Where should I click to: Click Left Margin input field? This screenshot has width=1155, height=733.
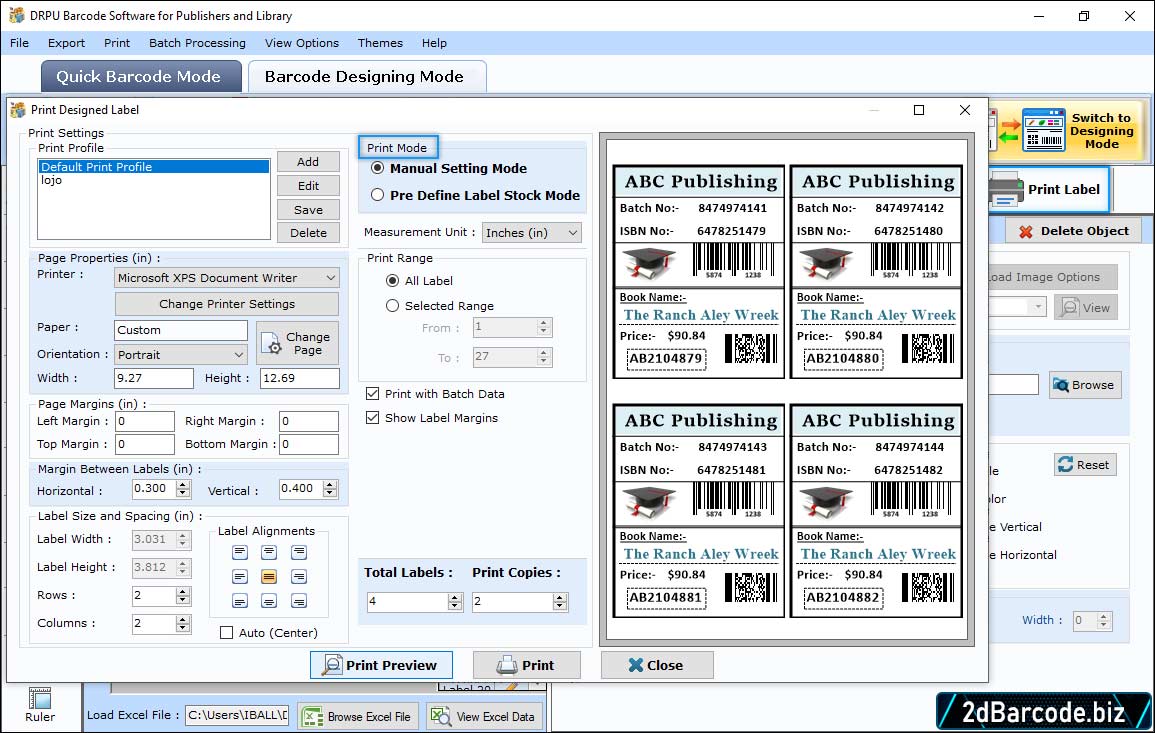144,421
